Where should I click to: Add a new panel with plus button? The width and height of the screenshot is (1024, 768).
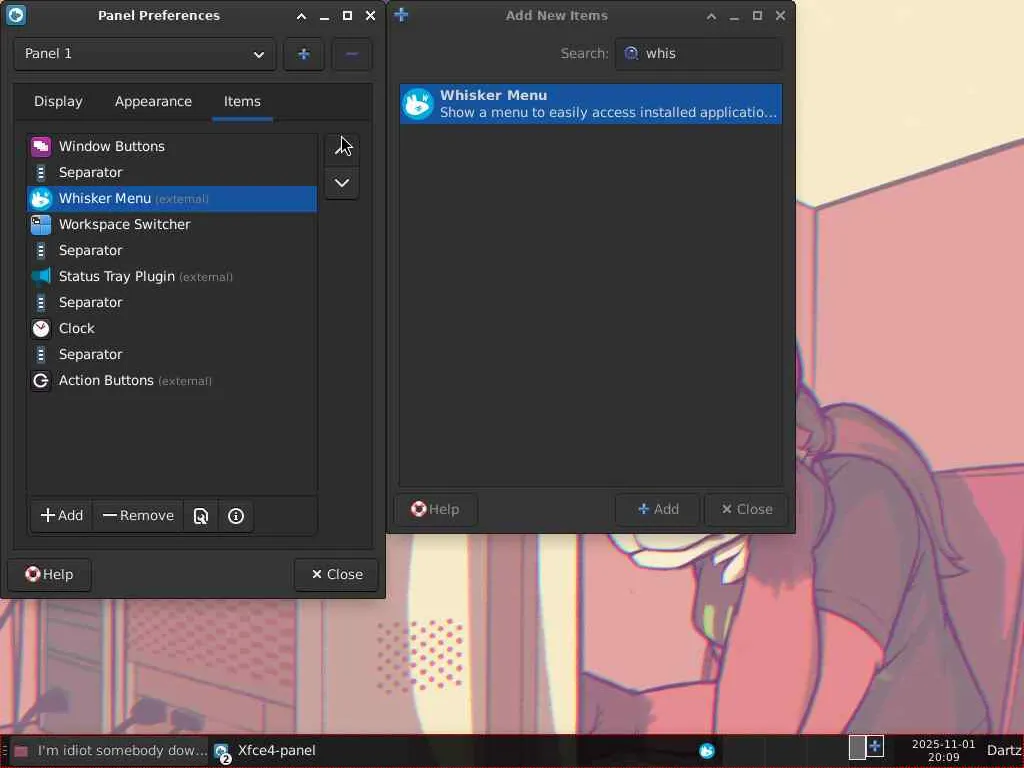pyautogui.click(x=304, y=54)
